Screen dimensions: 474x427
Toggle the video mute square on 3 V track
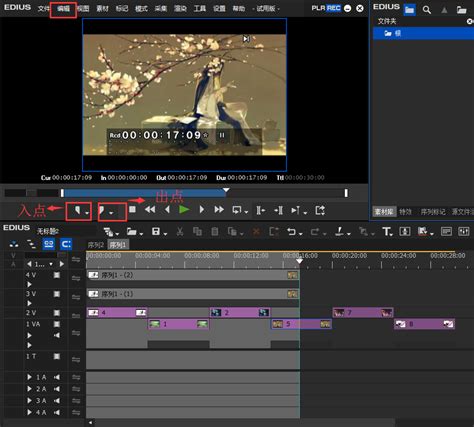pyautogui.click(x=57, y=294)
